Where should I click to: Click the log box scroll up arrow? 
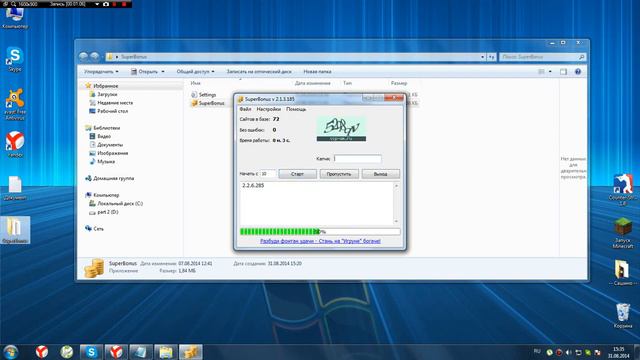click(x=396, y=186)
